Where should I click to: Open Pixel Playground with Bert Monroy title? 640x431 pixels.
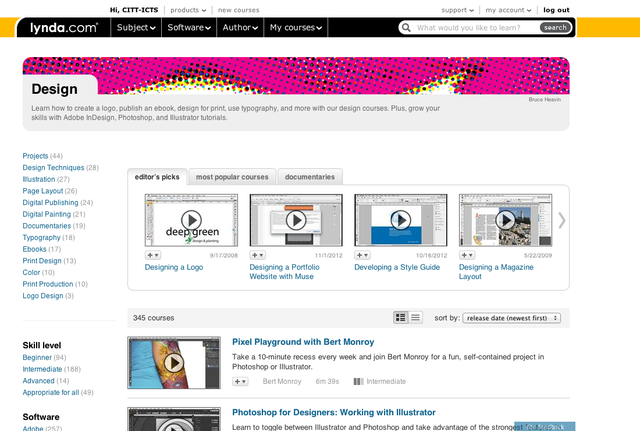click(x=303, y=342)
